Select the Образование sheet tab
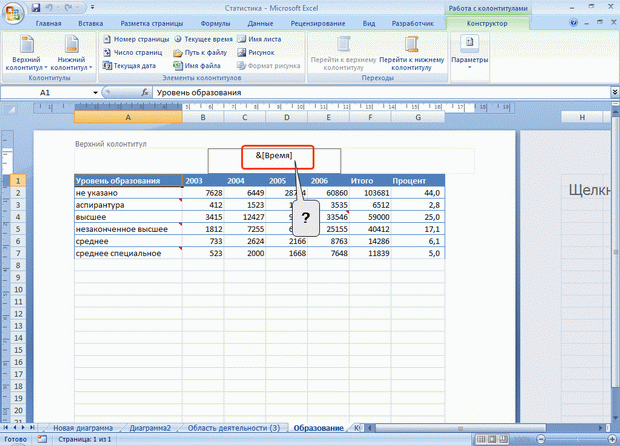This screenshot has height=446, width=620. 318,428
